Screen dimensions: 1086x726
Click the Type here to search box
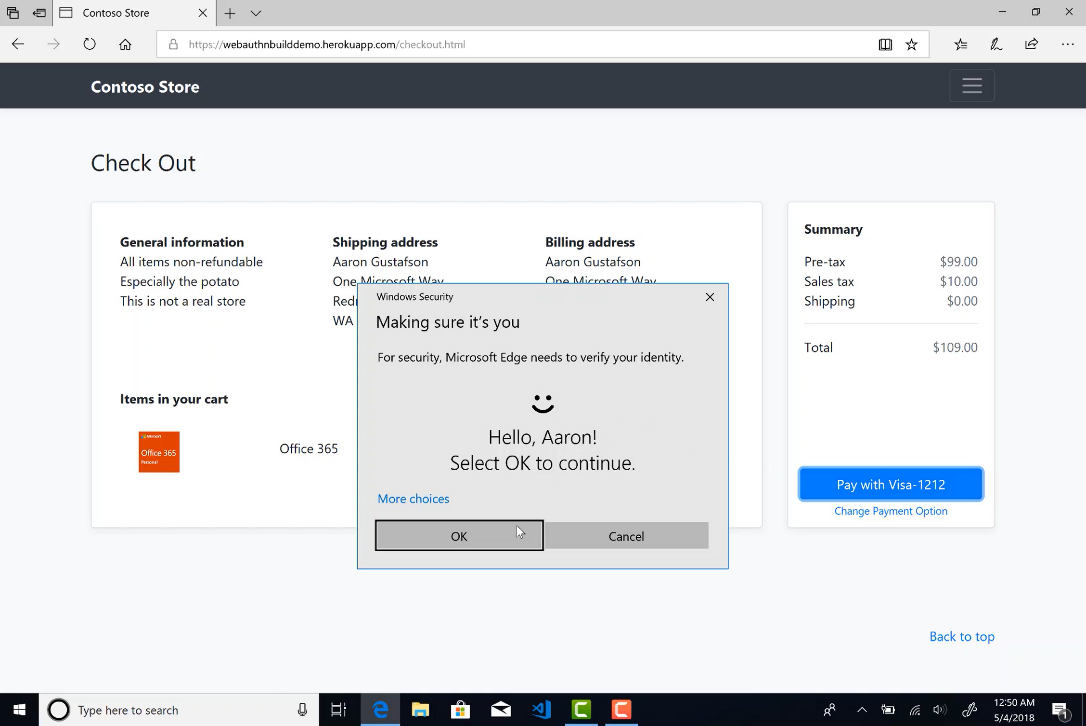179,709
